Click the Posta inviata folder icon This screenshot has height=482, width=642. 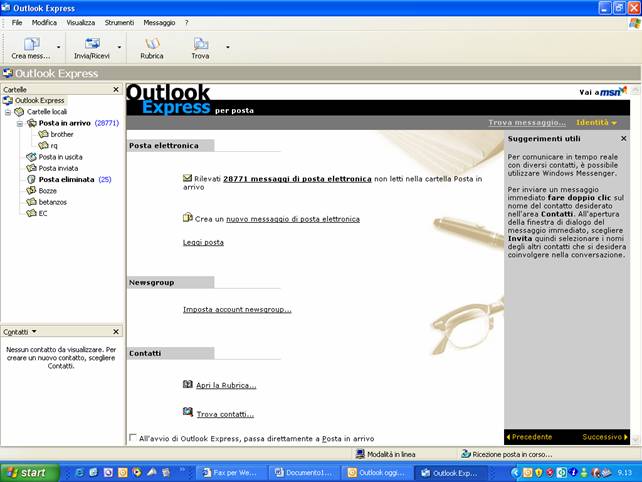[31, 168]
